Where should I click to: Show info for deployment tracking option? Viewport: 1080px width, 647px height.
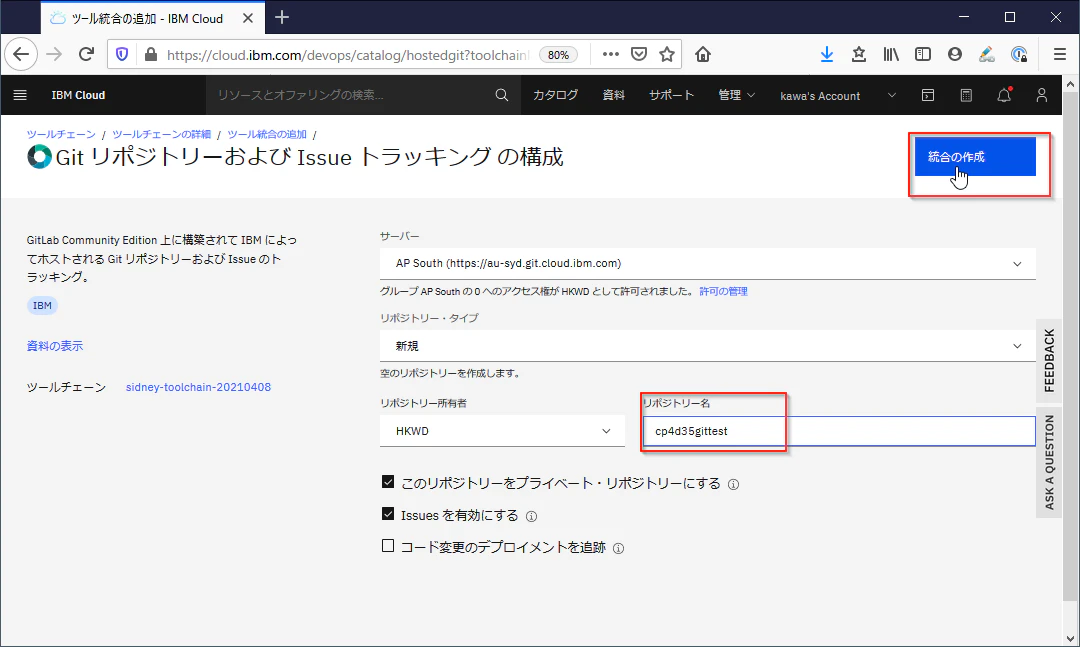tap(619, 548)
